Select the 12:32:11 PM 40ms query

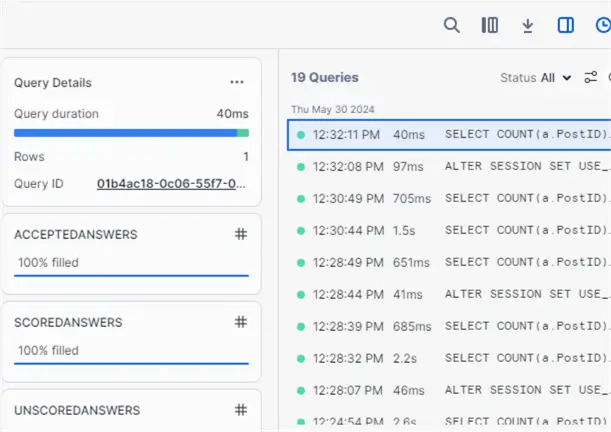[449, 135]
